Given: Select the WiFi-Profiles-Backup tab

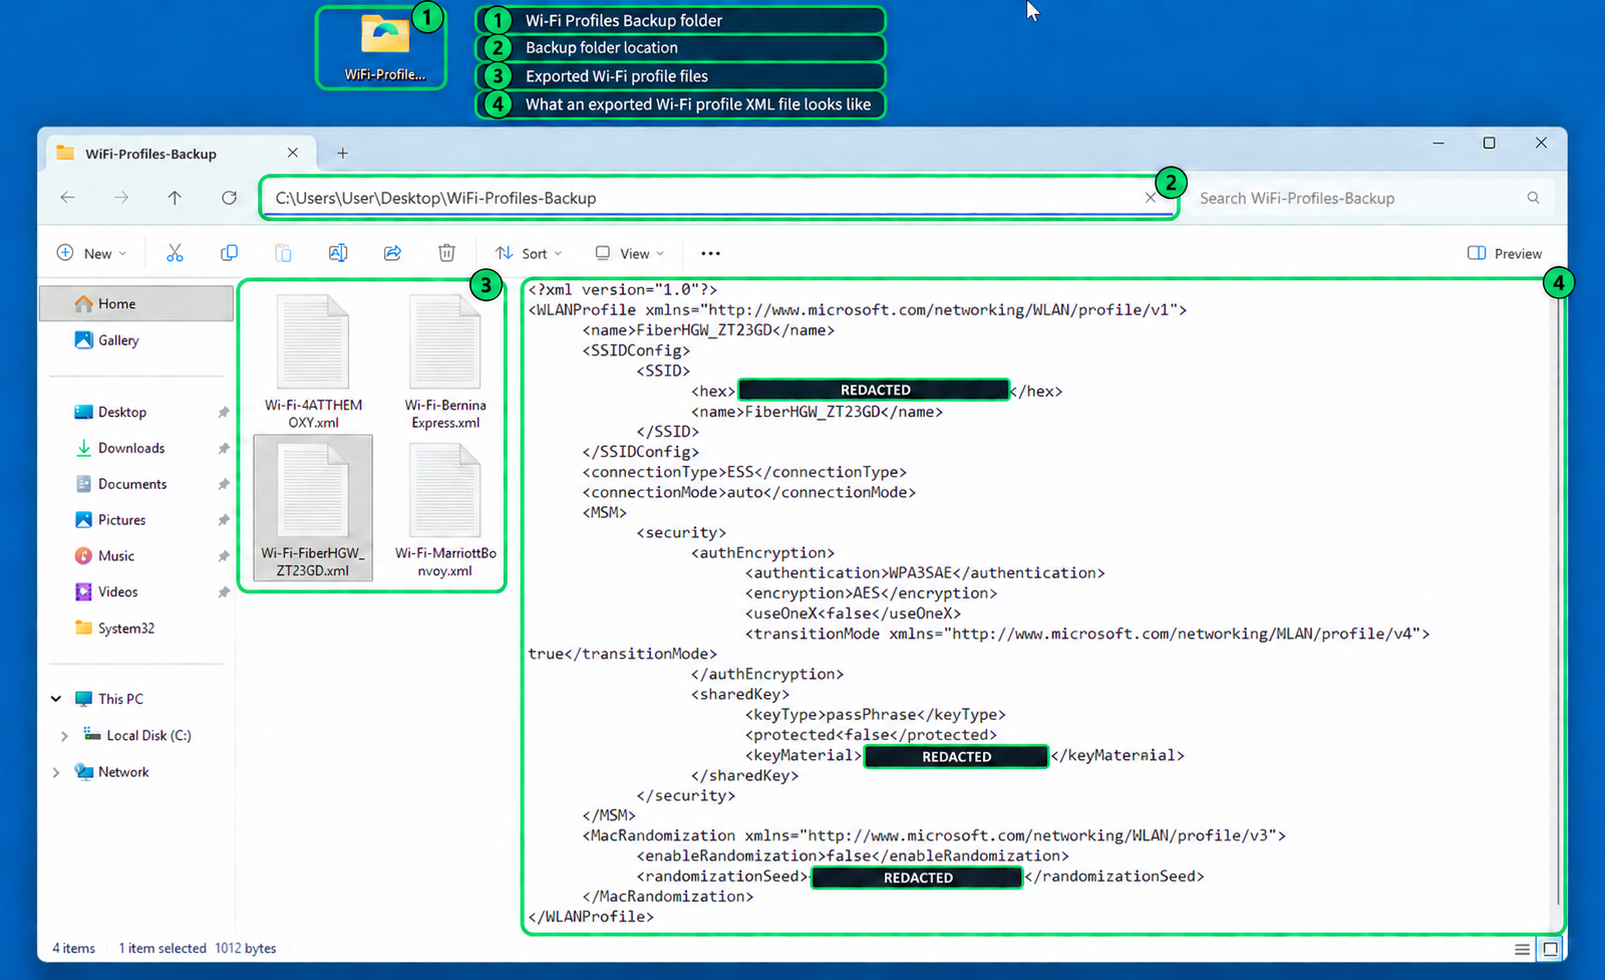Looking at the screenshot, I should pyautogui.click(x=181, y=153).
